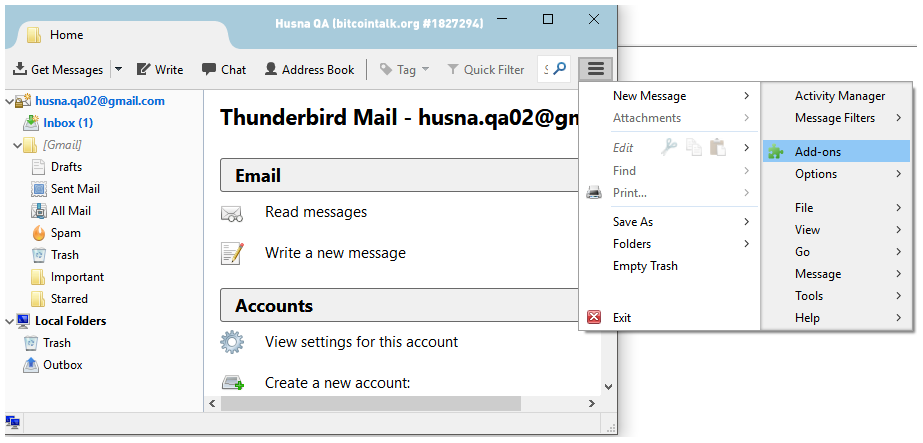The height and width of the screenshot is (443, 923).
Task: Click the notepad pencil icon
Action: [x=232, y=253]
